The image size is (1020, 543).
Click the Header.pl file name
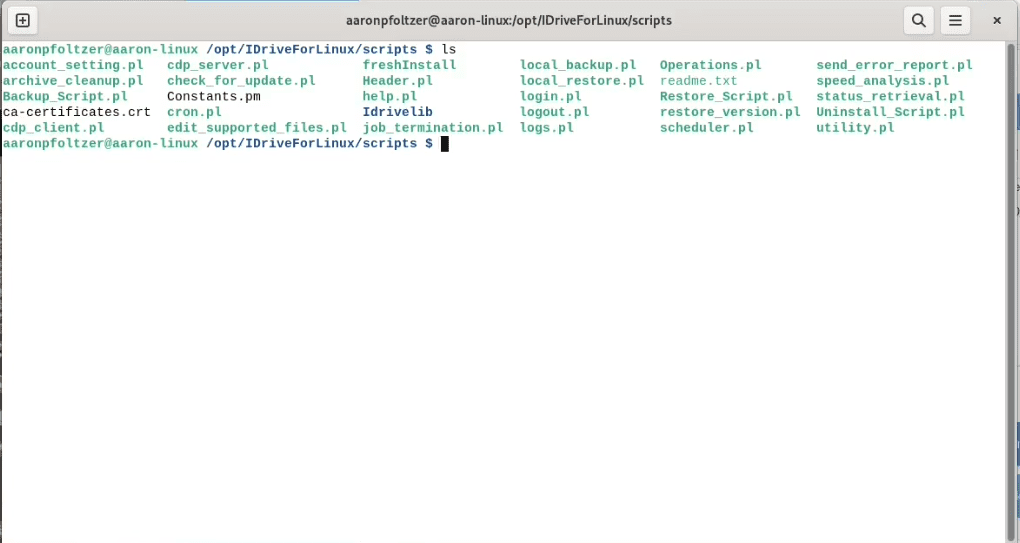coord(398,81)
